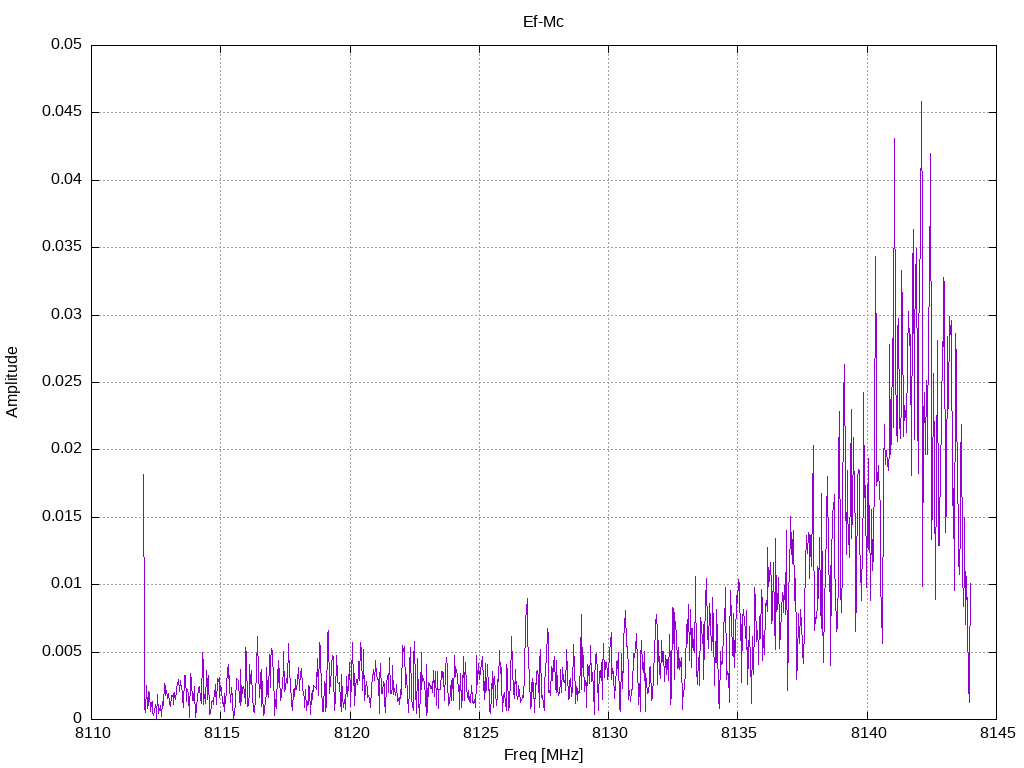The height and width of the screenshot is (768, 1024).
Task: Select the 0.05 y-axis tick label
Action: (x=66, y=45)
